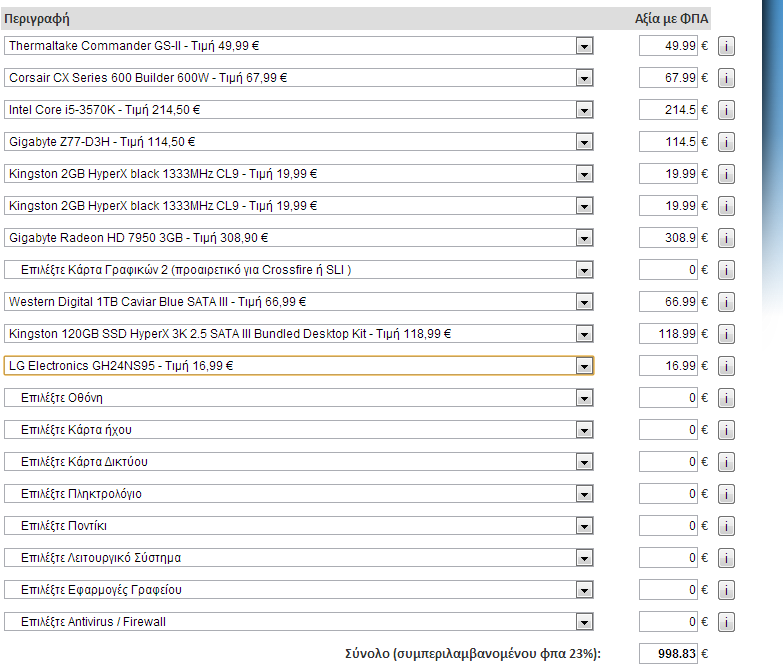Click the 67.99 price field
The image size is (783, 668).
click(x=668, y=78)
